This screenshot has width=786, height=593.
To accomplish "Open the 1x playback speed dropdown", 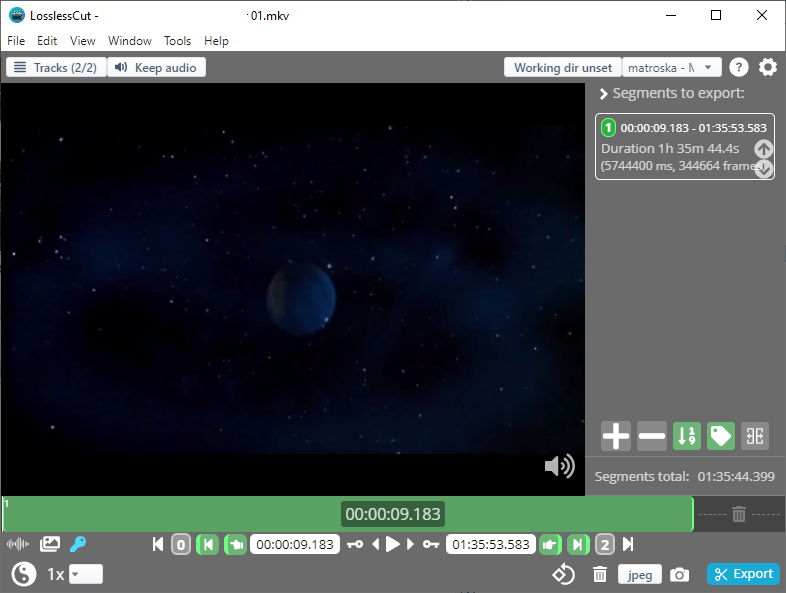I will pyautogui.click(x=86, y=574).
